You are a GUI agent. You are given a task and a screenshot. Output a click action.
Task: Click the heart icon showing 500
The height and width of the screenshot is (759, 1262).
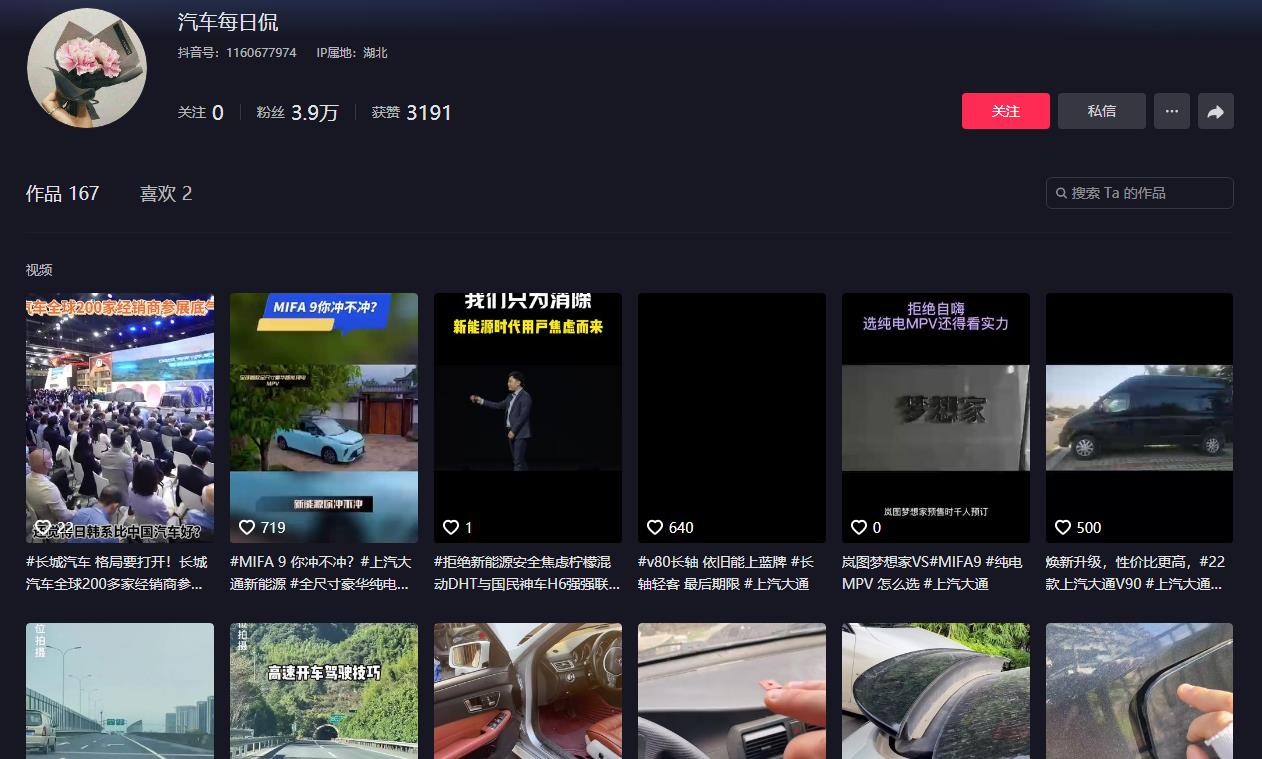pyautogui.click(x=1063, y=527)
